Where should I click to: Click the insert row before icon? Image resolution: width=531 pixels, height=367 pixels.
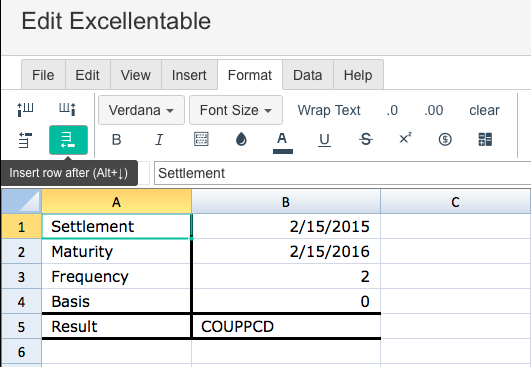pos(25,140)
